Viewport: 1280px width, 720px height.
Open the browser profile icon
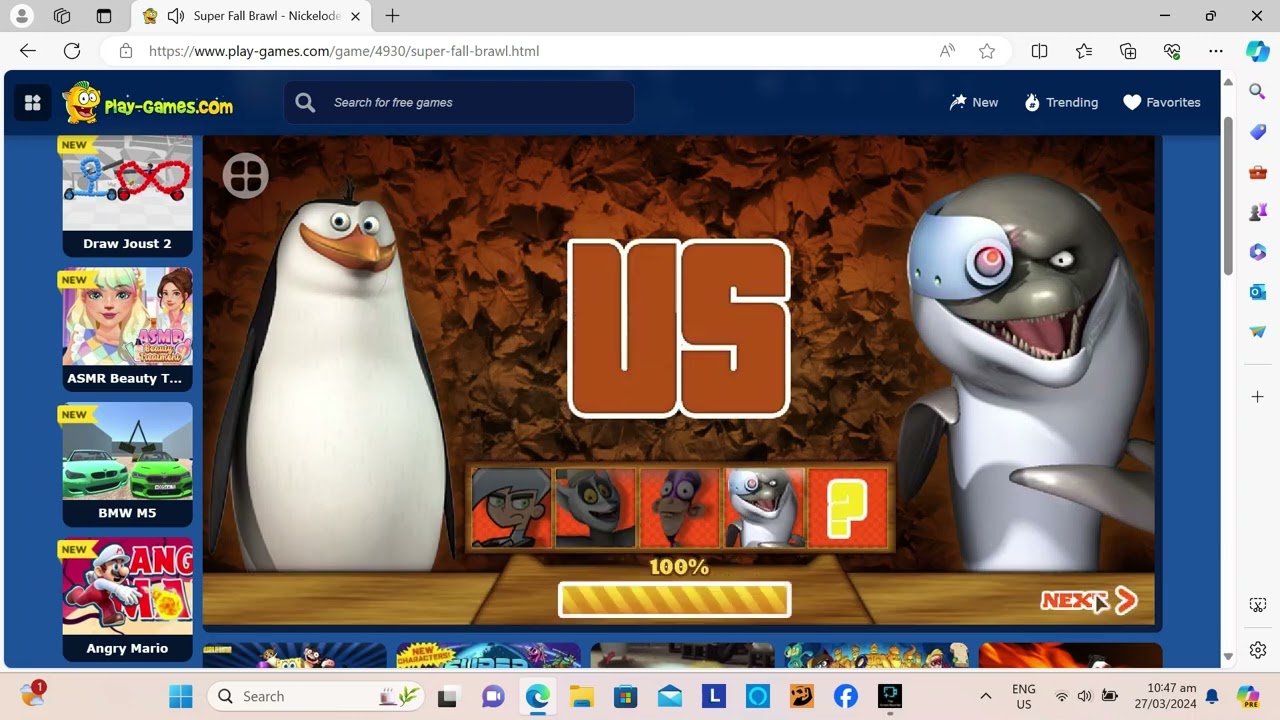21,16
